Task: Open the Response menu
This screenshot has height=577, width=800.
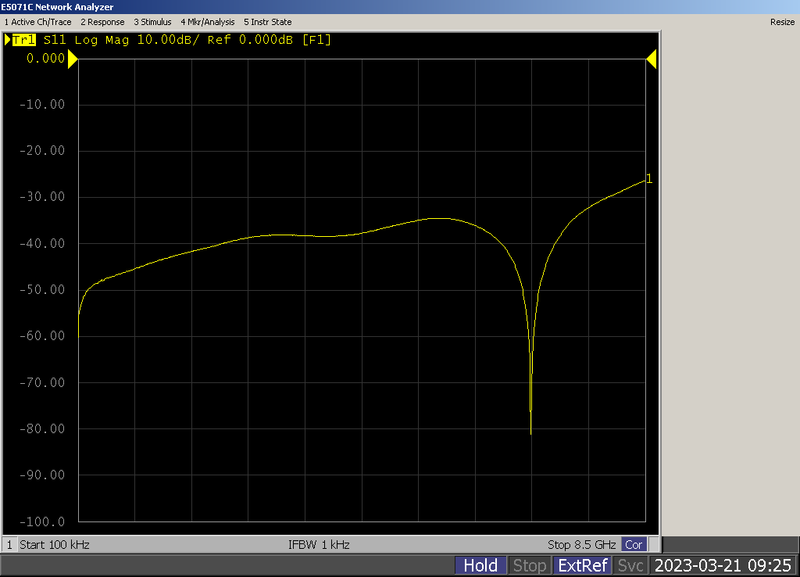Action: point(103,22)
